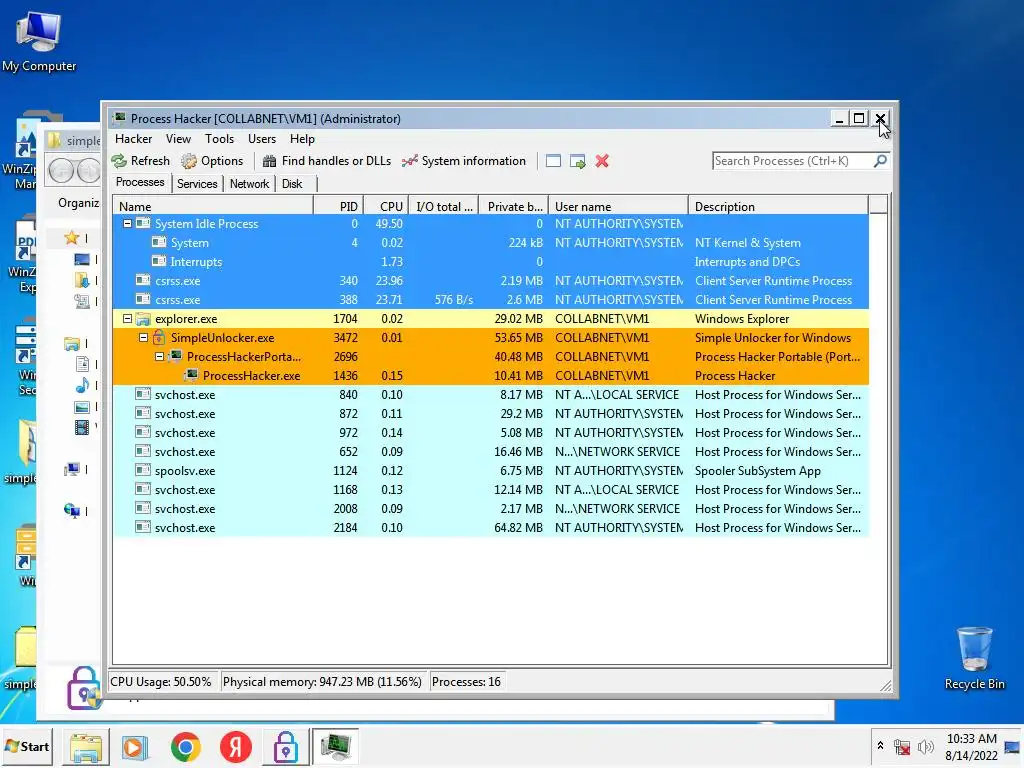This screenshot has width=1024, height=768.
Task: Switch to the Disk tab
Action: click(x=292, y=184)
